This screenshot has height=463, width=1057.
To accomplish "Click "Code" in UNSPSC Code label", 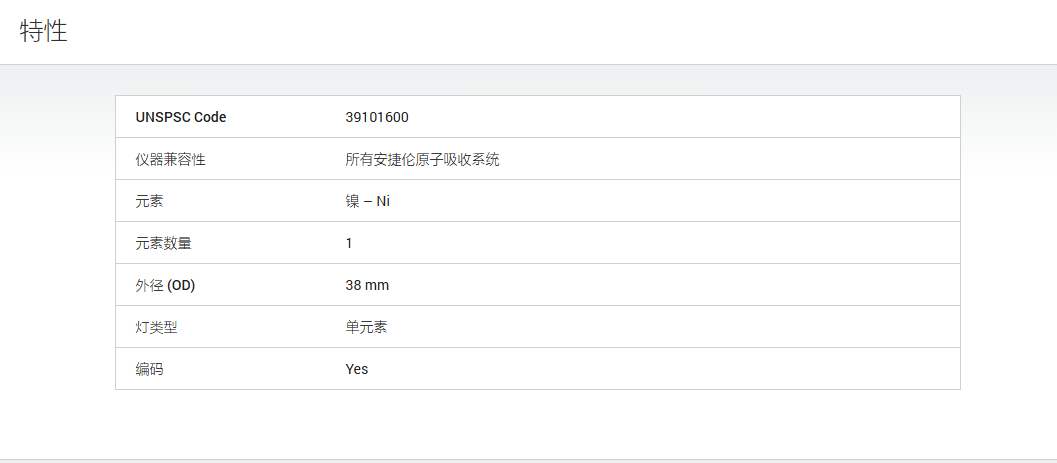I will [210, 117].
